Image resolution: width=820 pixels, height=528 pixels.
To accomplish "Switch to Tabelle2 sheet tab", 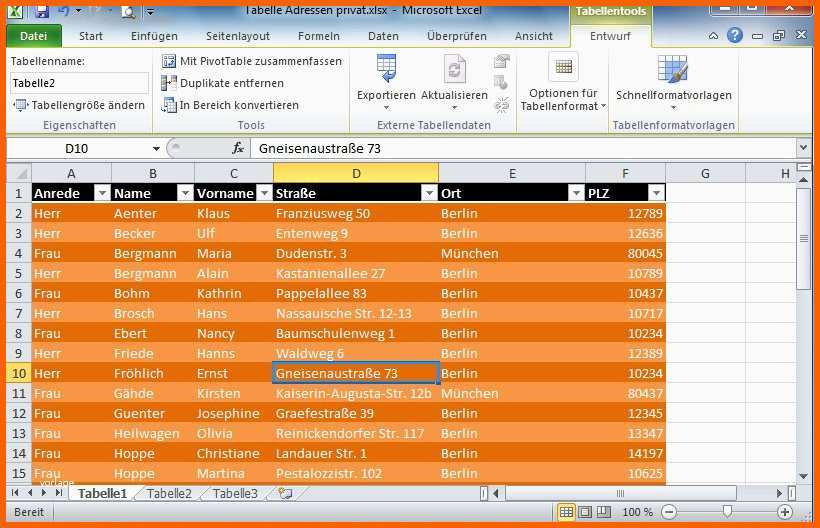I will (x=169, y=493).
